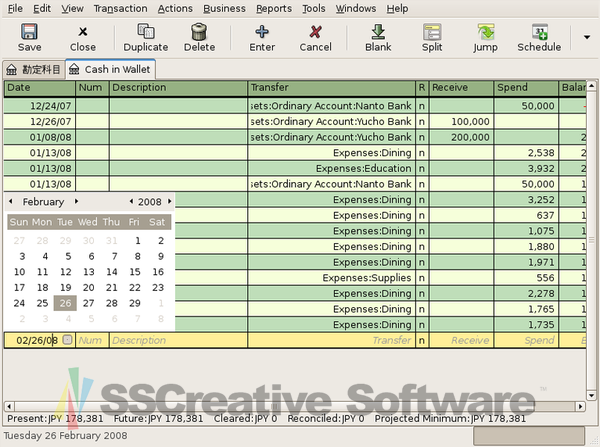Click the Blank transaction icon
This screenshot has width=600, height=447.
[378, 31]
